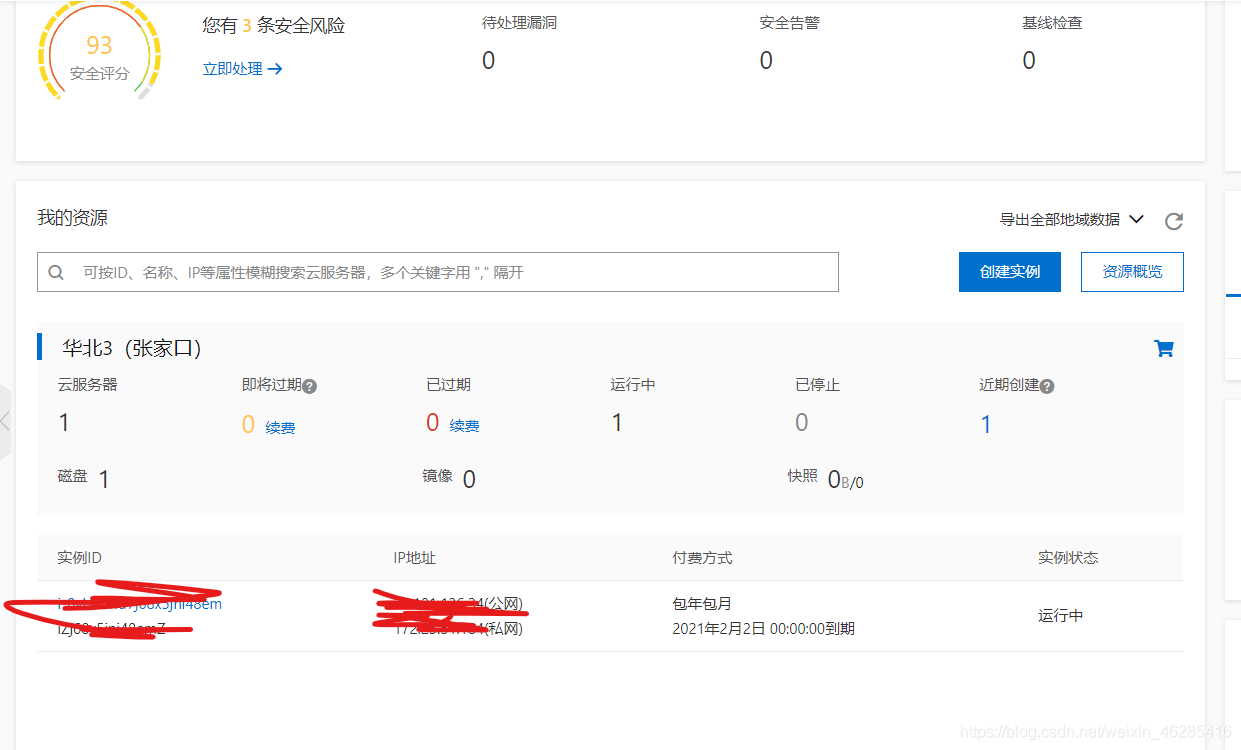Collapse the panel using the left chevron arrow
The image size is (1241, 750).
(6, 420)
